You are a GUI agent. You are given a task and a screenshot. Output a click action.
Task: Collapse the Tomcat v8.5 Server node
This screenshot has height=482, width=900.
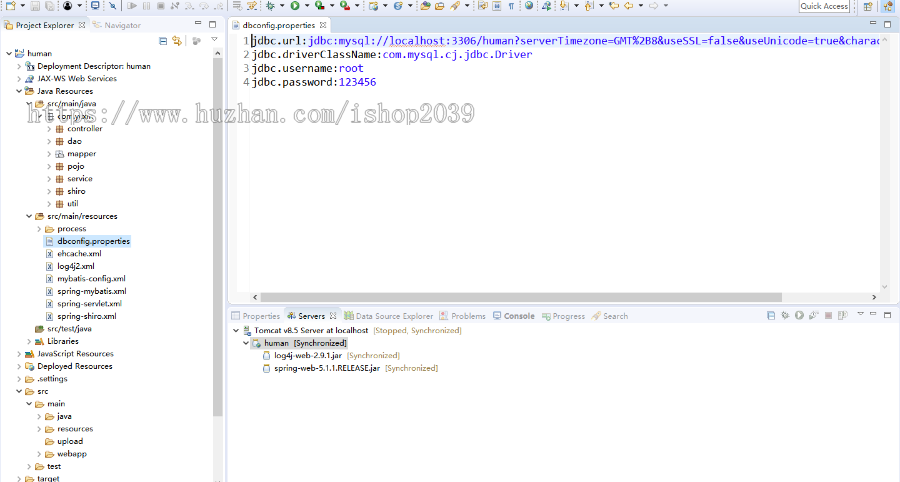236,331
